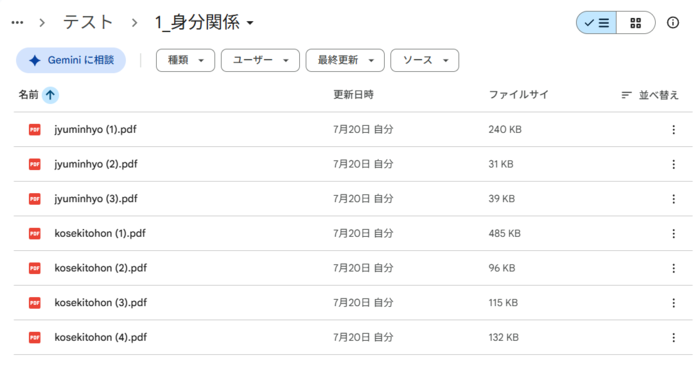Click the Gemini に相談 button
Image resolution: width=700 pixels, height=378 pixels.
tap(71, 60)
